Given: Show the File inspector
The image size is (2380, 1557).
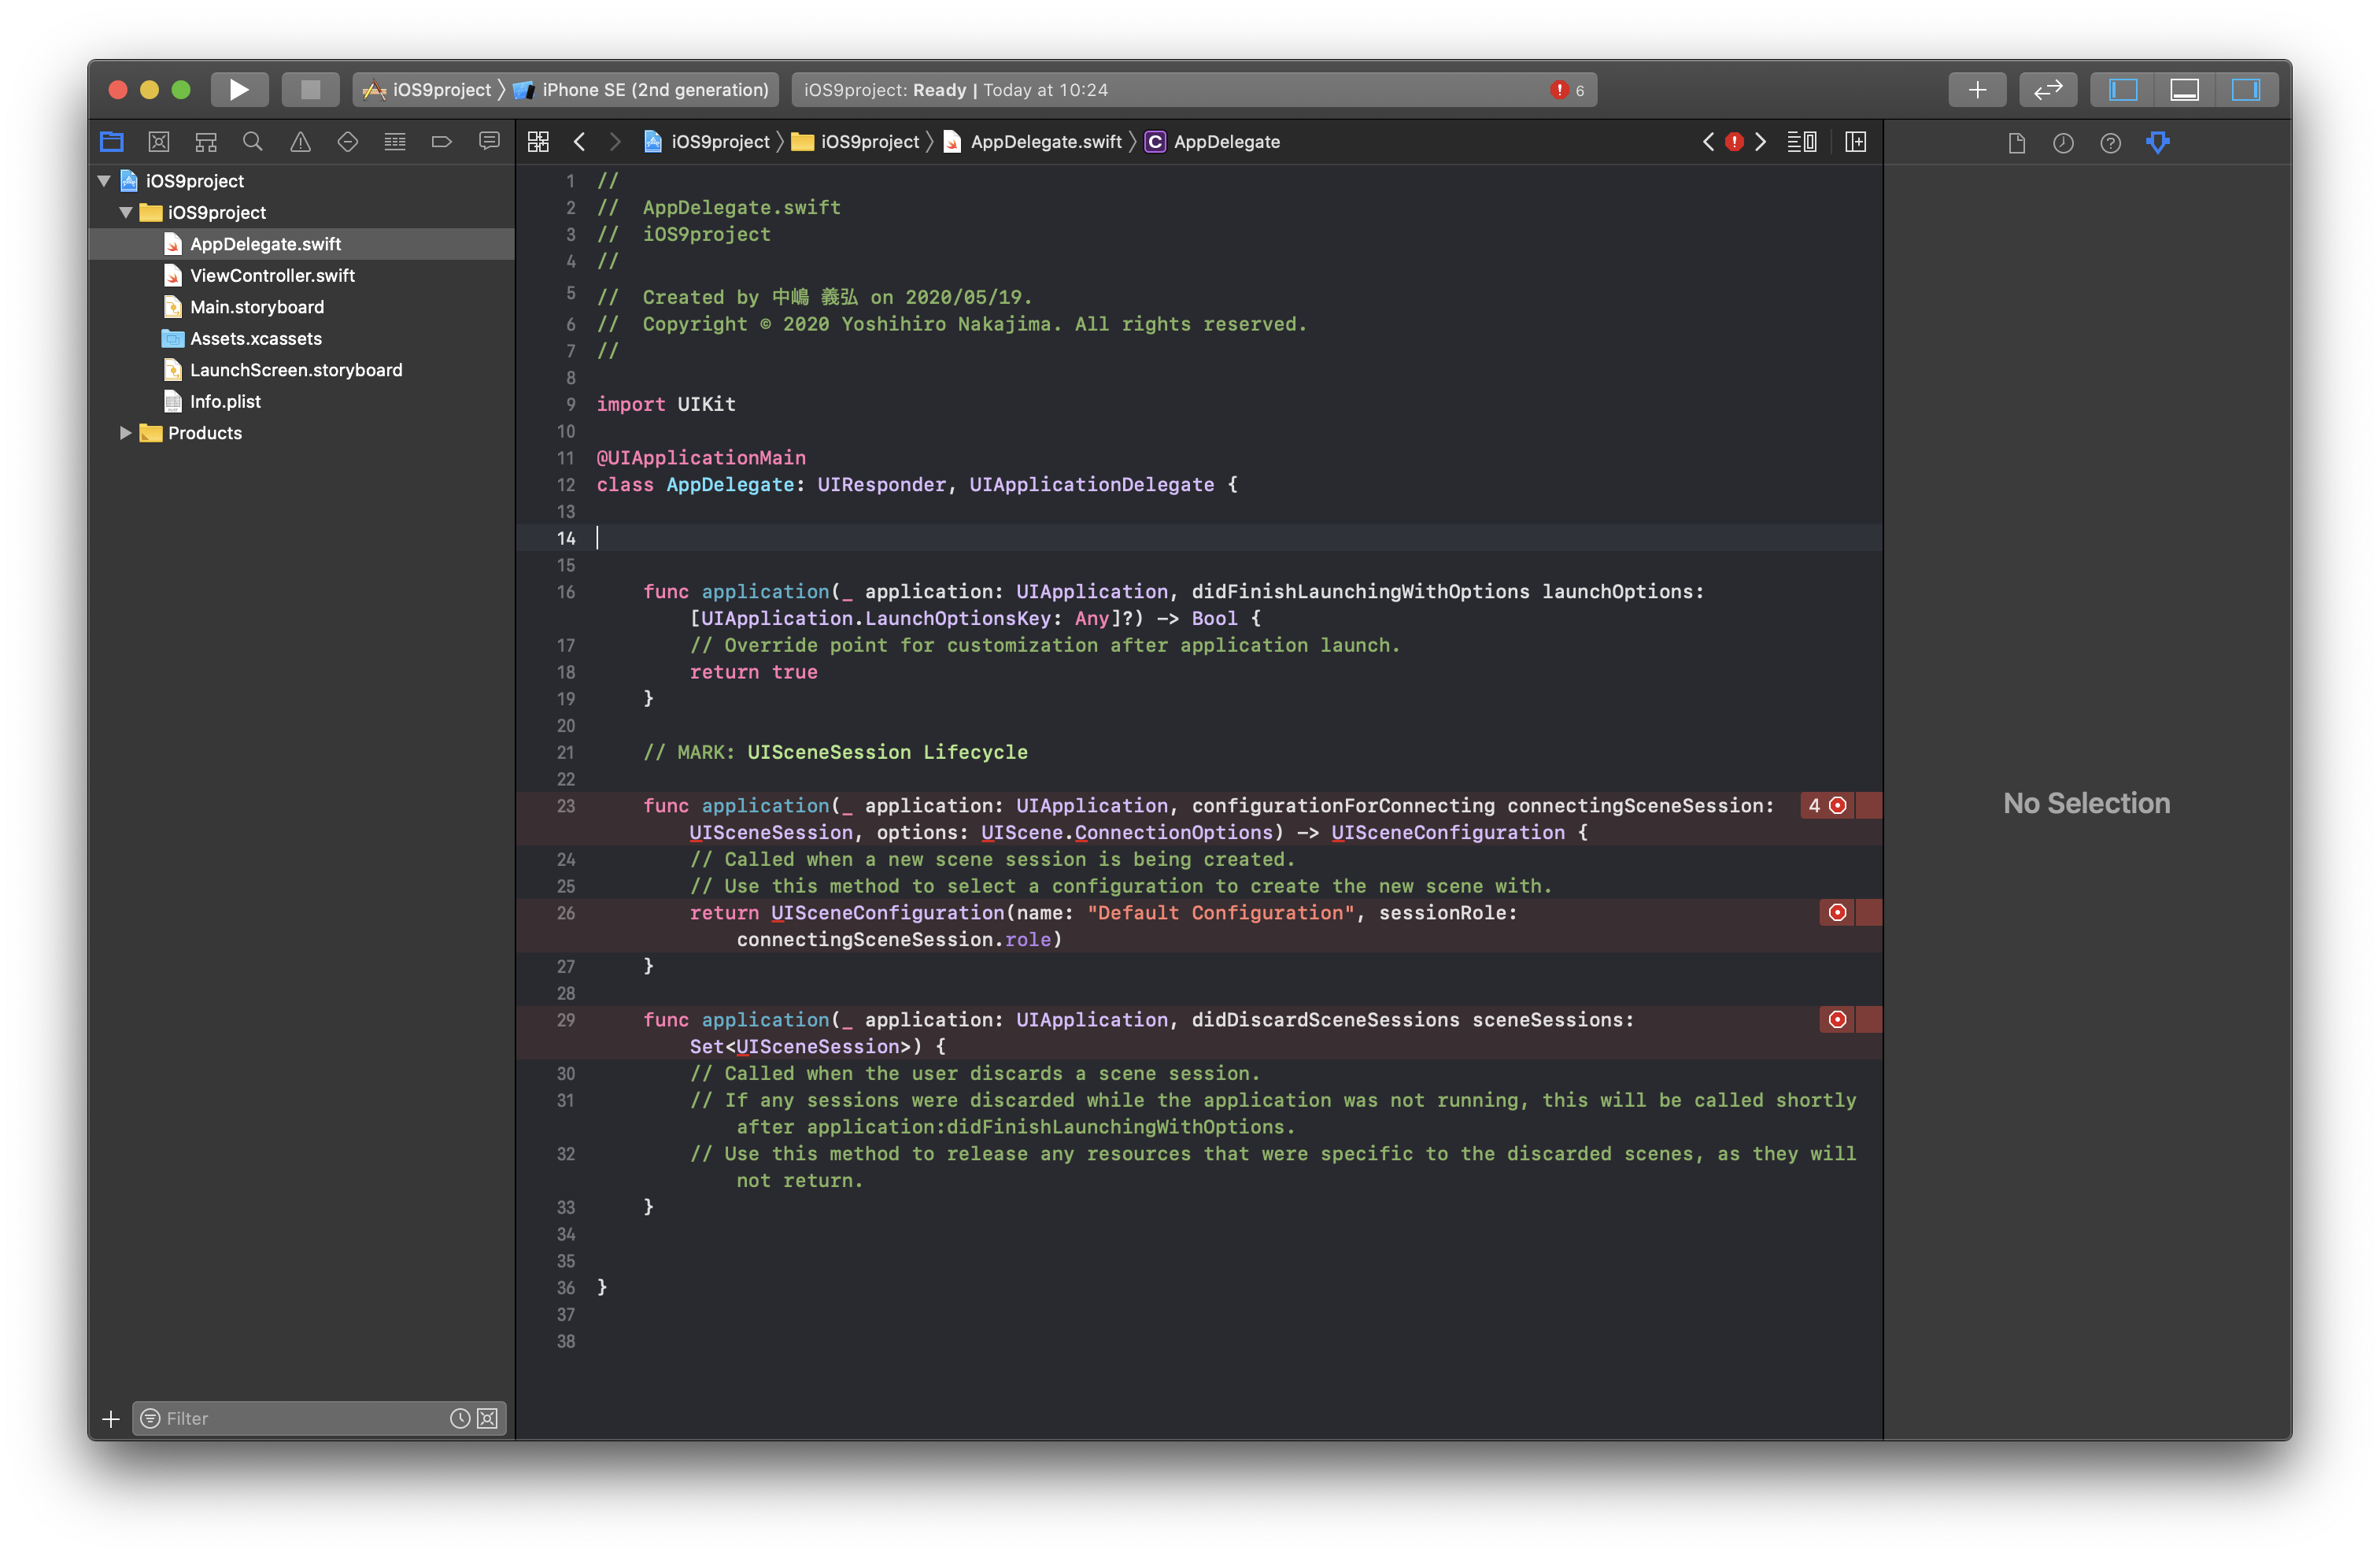Looking at the screenshot, I should coord(2016,143).
